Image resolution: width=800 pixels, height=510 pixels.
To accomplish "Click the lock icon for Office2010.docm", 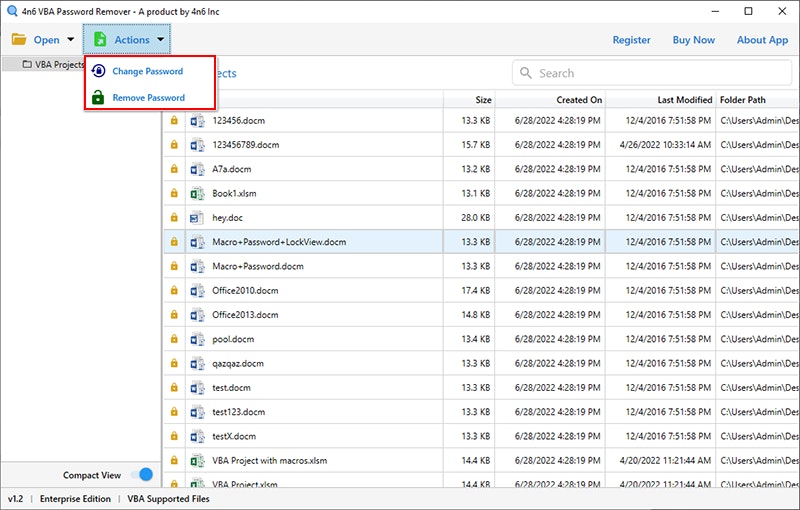I will pyautogui.click(x=174, y=290).
